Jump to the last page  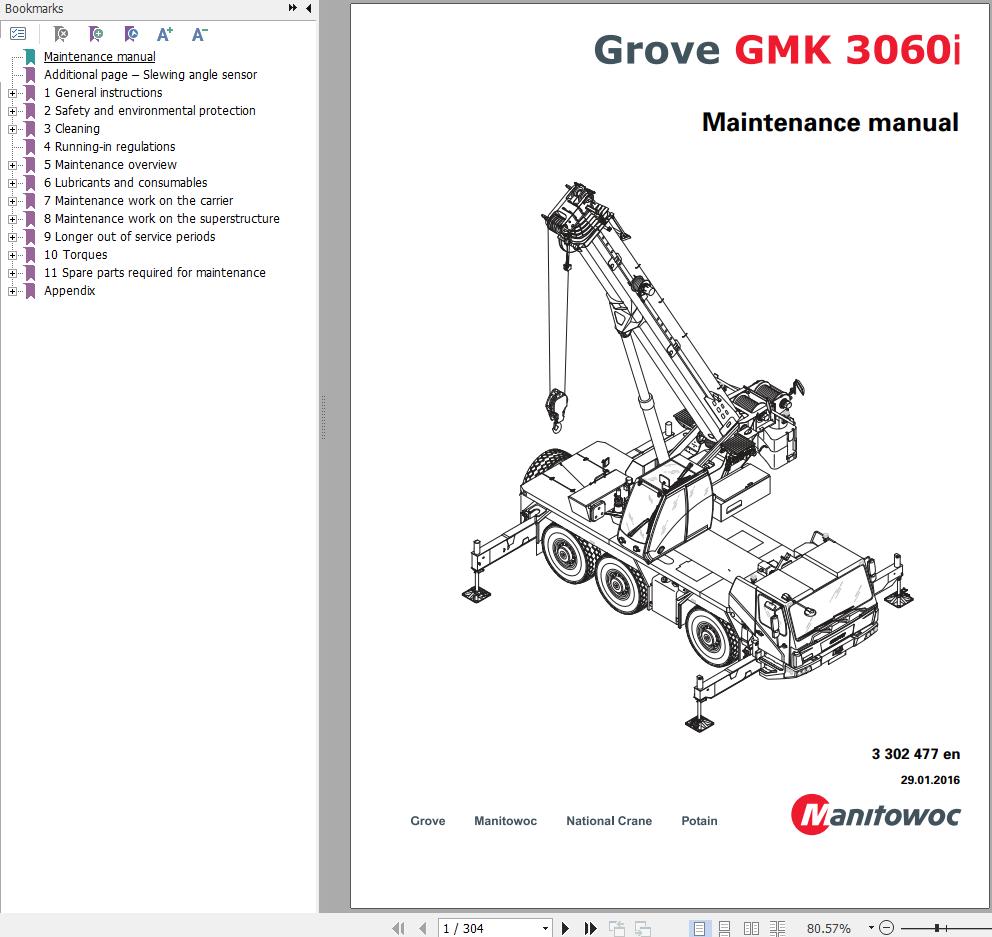[x=590, y=928]
